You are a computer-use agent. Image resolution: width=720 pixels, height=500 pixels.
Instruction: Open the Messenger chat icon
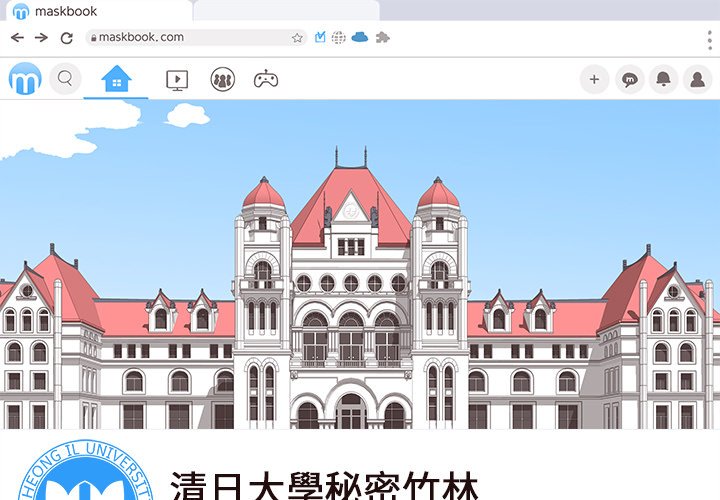629,79
